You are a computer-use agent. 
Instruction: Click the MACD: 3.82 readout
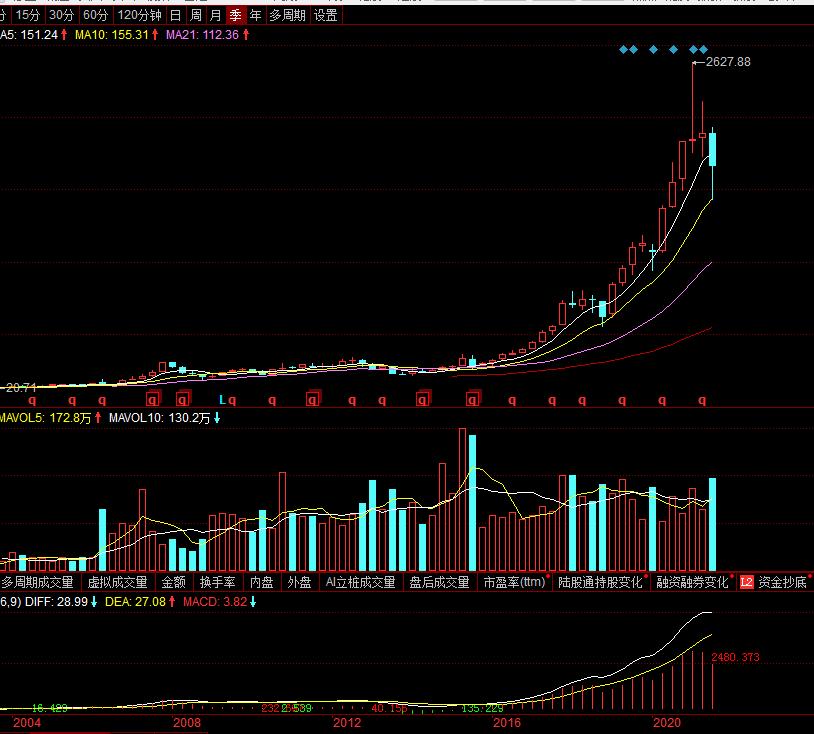[x=215, y=602]
